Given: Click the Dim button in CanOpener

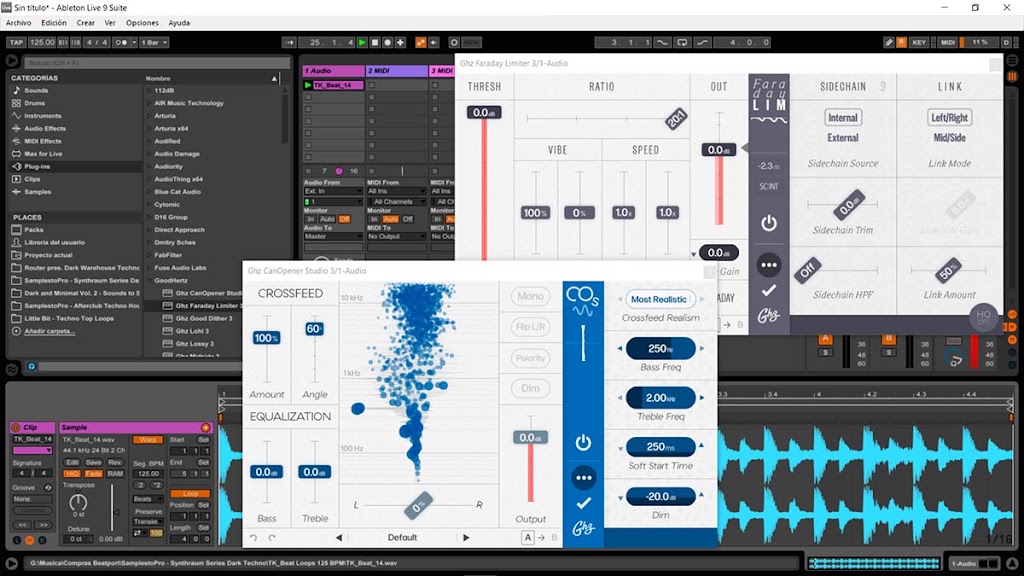Looking at the screenshot, I should point(530,388).
